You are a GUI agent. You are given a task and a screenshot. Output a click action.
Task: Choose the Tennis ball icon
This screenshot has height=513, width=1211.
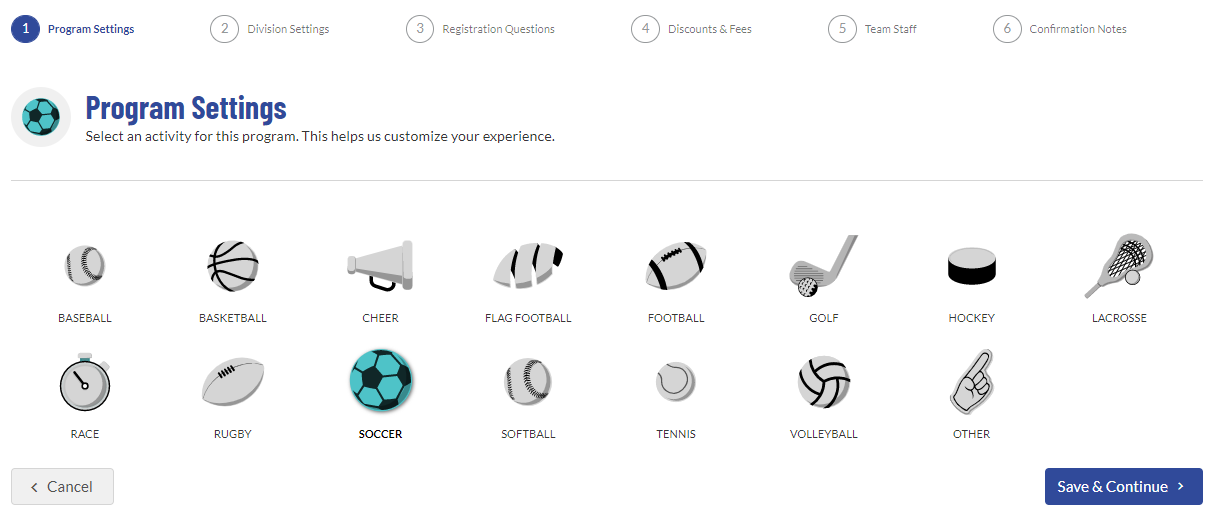click(676, 382)
